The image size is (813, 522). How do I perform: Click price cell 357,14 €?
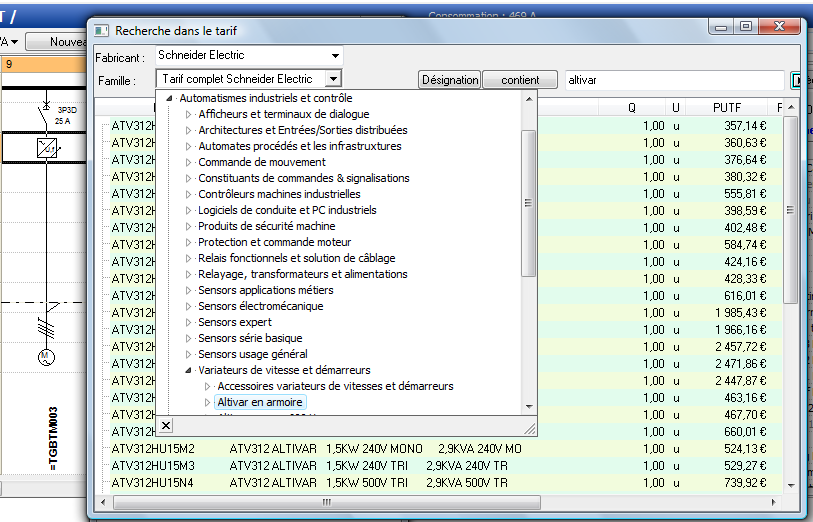(x=745, y=126)
